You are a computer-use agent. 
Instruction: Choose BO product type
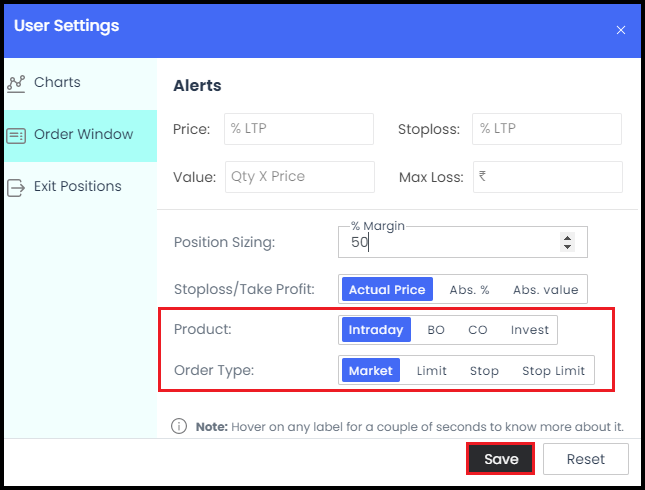coord(436,330)
